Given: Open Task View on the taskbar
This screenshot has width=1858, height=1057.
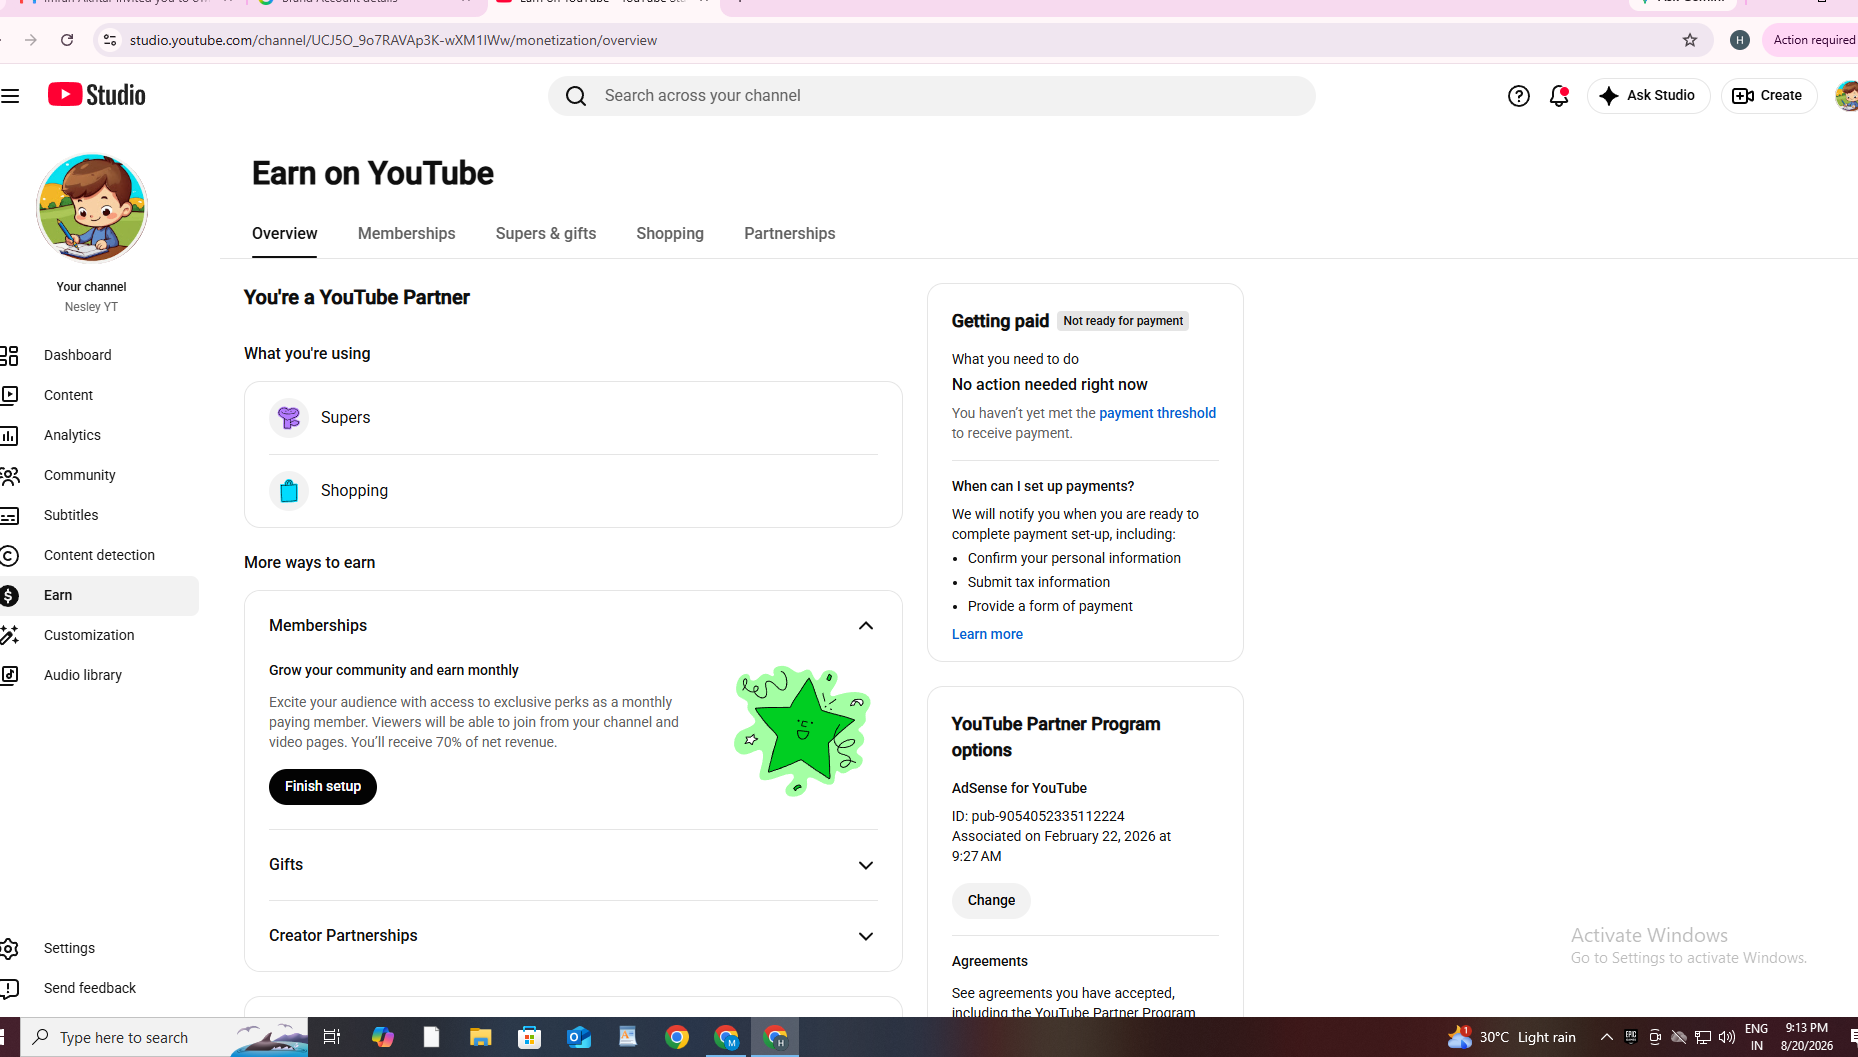Looking at the screenshot, I should (332, 1038).
